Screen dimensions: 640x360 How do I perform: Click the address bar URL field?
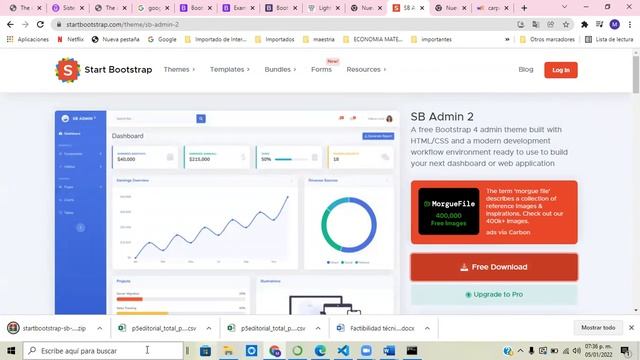pyautogui.click(x=286, y=24)
